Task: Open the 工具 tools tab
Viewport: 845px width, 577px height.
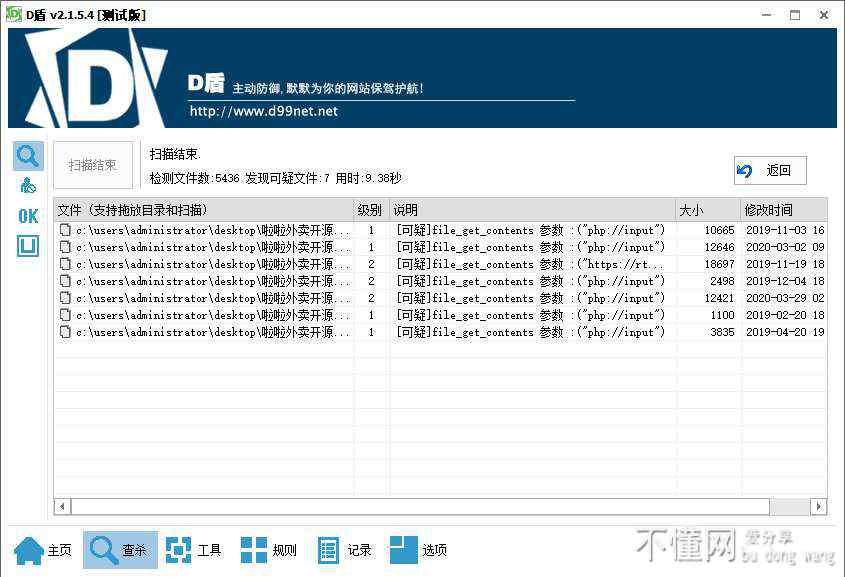Action: click(193, 550)
